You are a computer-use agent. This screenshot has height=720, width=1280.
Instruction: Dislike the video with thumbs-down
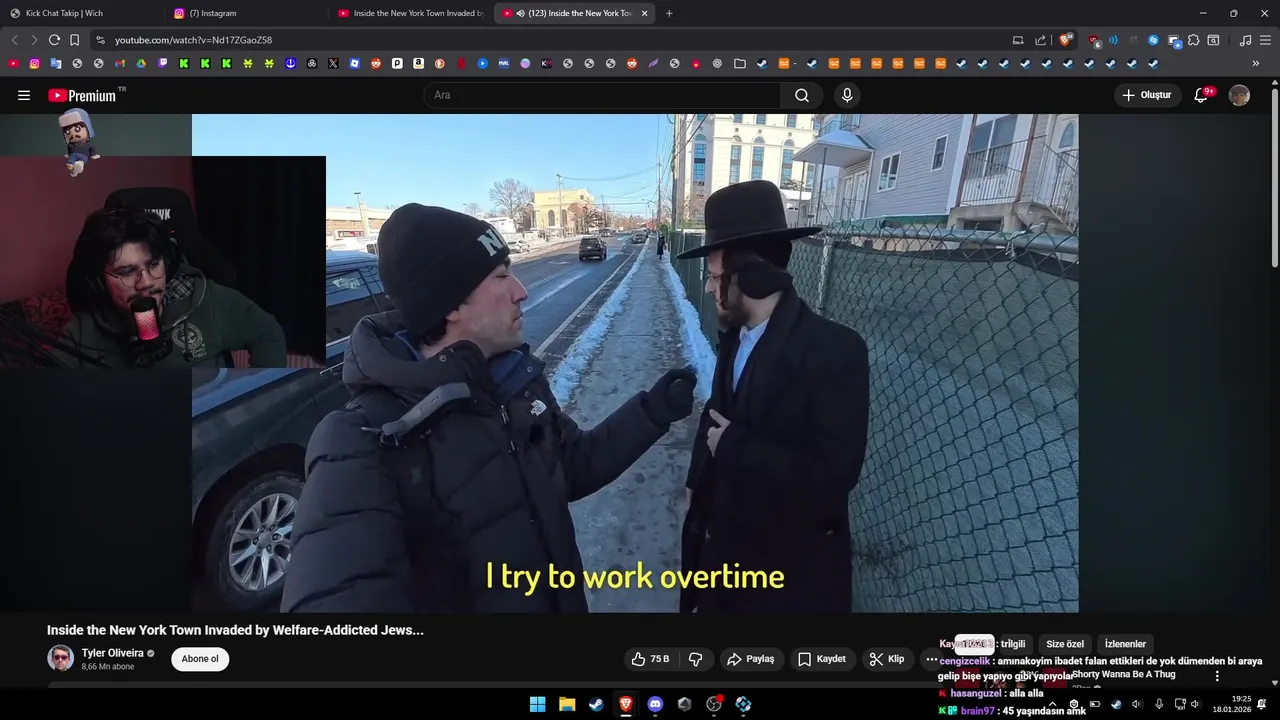pyautogui.click(x=696, y=659)
